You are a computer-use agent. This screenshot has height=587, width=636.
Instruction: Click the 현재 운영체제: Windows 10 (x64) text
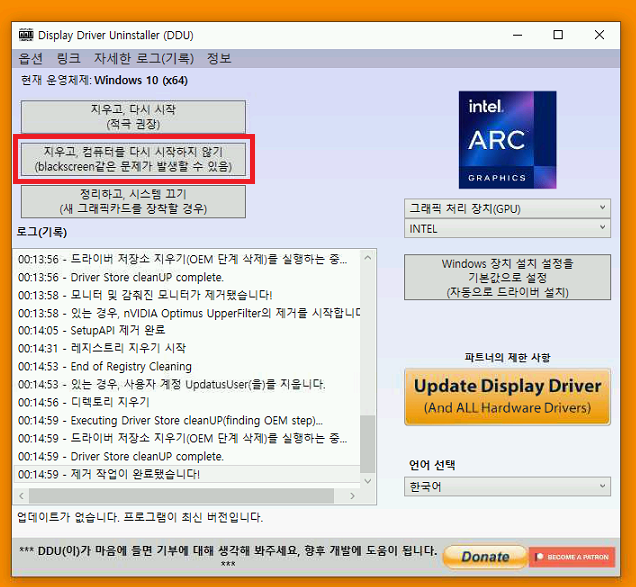click(104, 80)
